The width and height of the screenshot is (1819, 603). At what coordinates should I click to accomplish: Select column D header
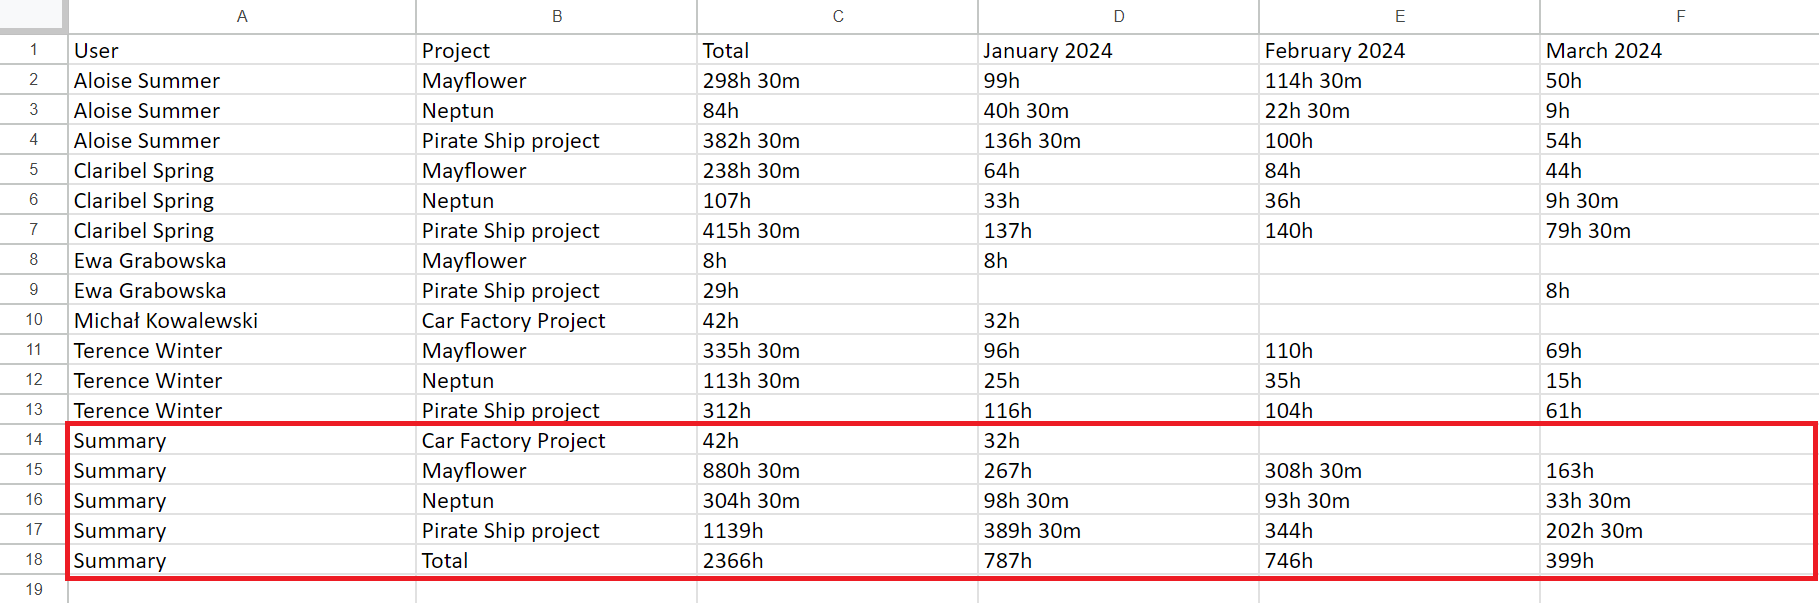1119,16
